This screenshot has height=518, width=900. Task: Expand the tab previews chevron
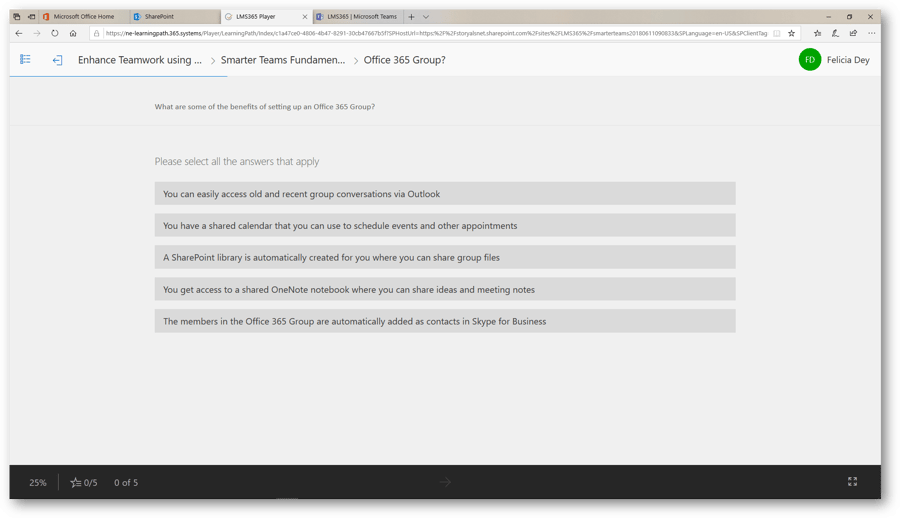pyautogui.click(x=426, y=17)
